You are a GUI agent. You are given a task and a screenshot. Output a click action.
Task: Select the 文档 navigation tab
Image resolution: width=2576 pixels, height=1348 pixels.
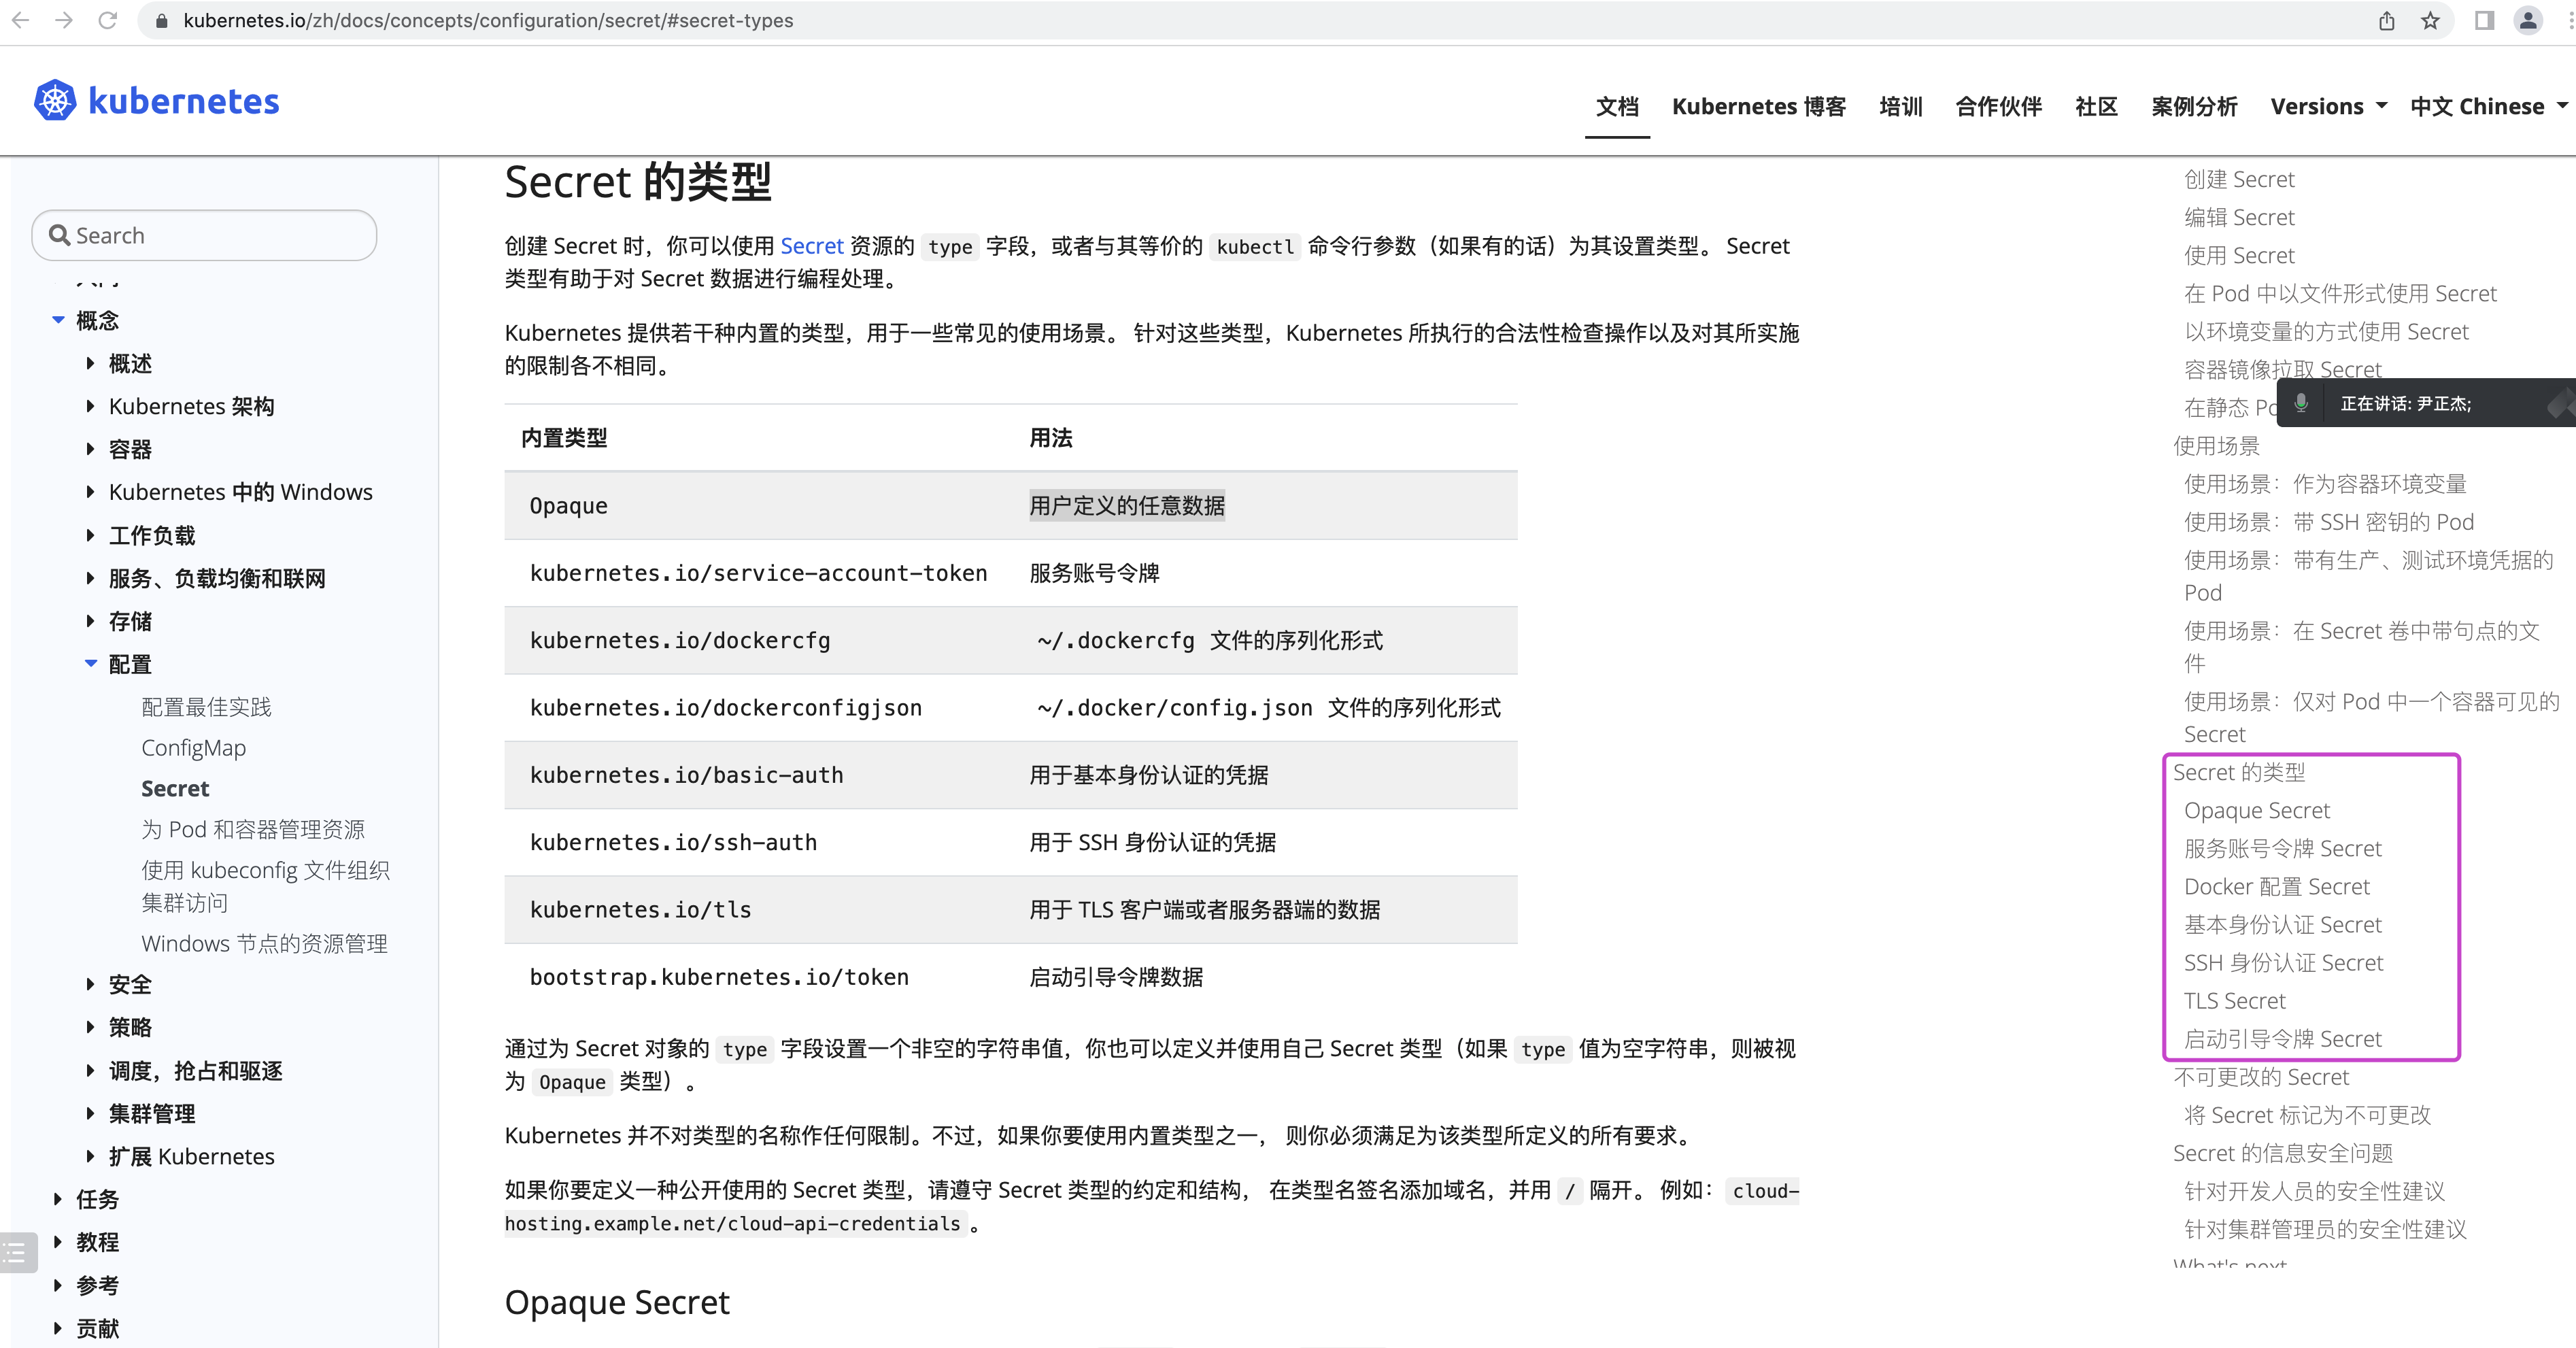click(x=1616, y=106)
